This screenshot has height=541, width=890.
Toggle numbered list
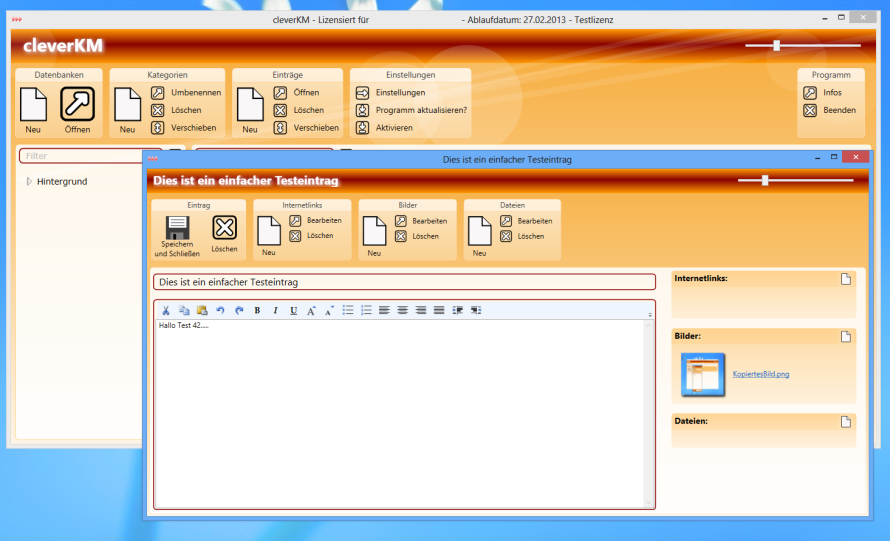point(366,310)
